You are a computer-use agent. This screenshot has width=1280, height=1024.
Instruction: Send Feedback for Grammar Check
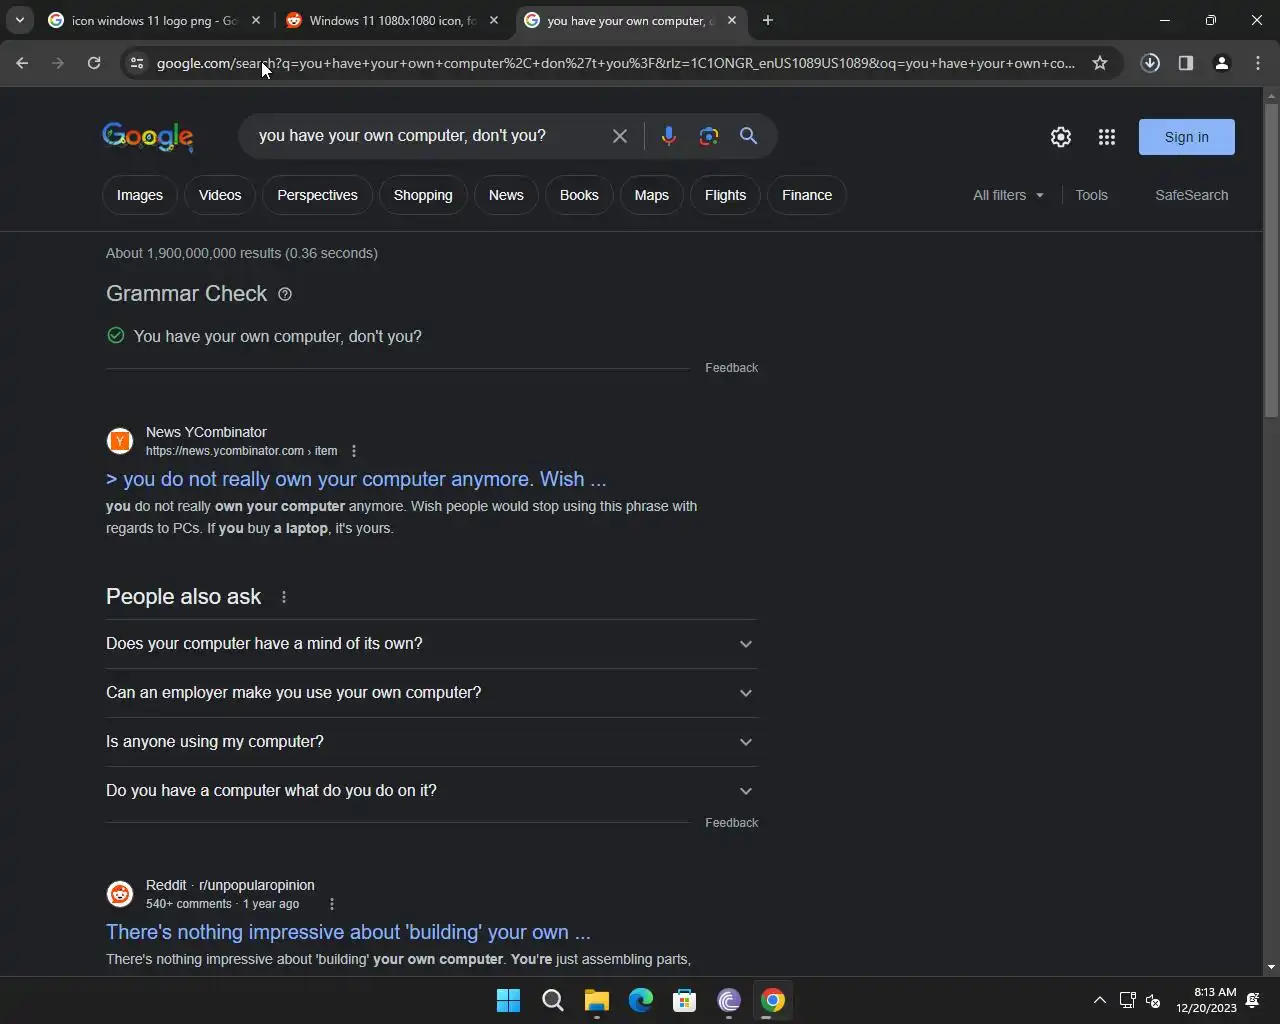(732, 368)
